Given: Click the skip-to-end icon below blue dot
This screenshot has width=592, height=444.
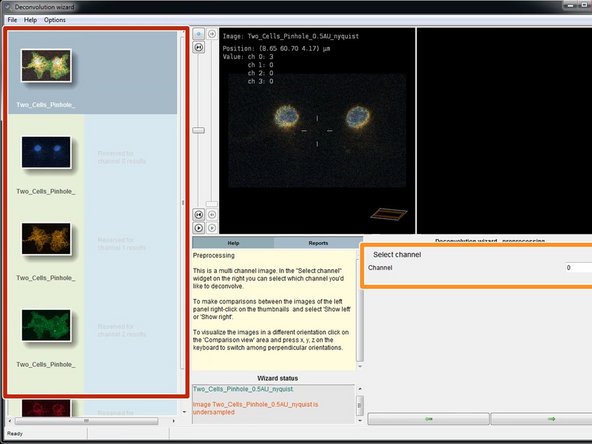Looking at the screenshot, I should pos(199,47).
